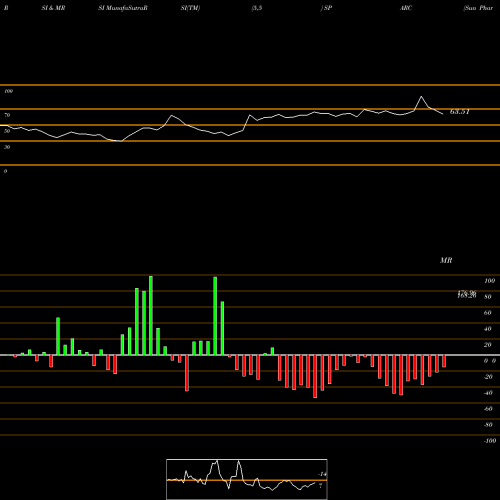Click the RSI value label 63.51
Image resolution: width=500 pixels, height=500 pixels.
[460, 112]
